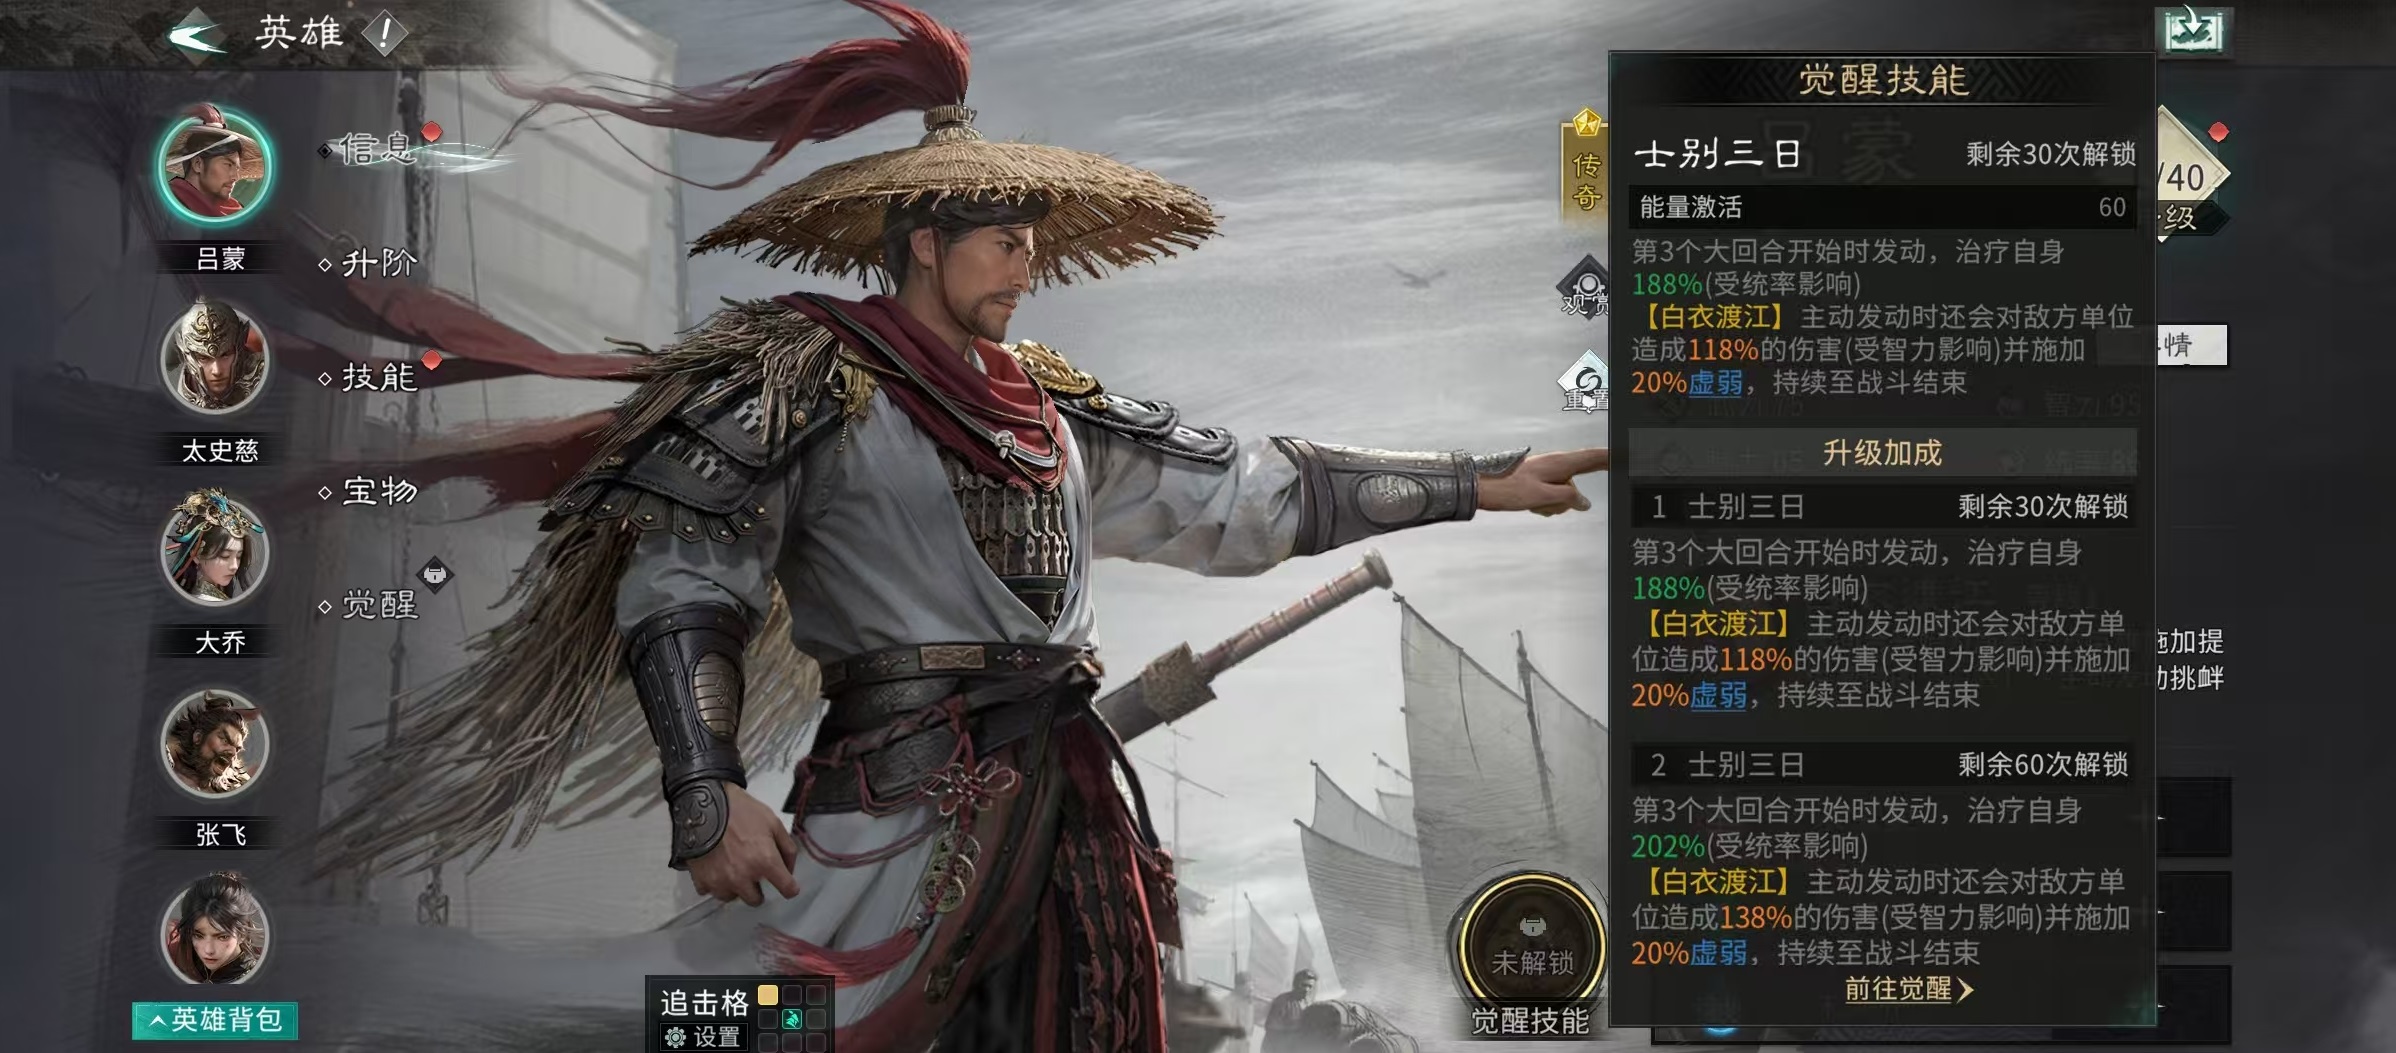
Task: Open 追击格 设置 gear option
Action: coord(702,1037)
